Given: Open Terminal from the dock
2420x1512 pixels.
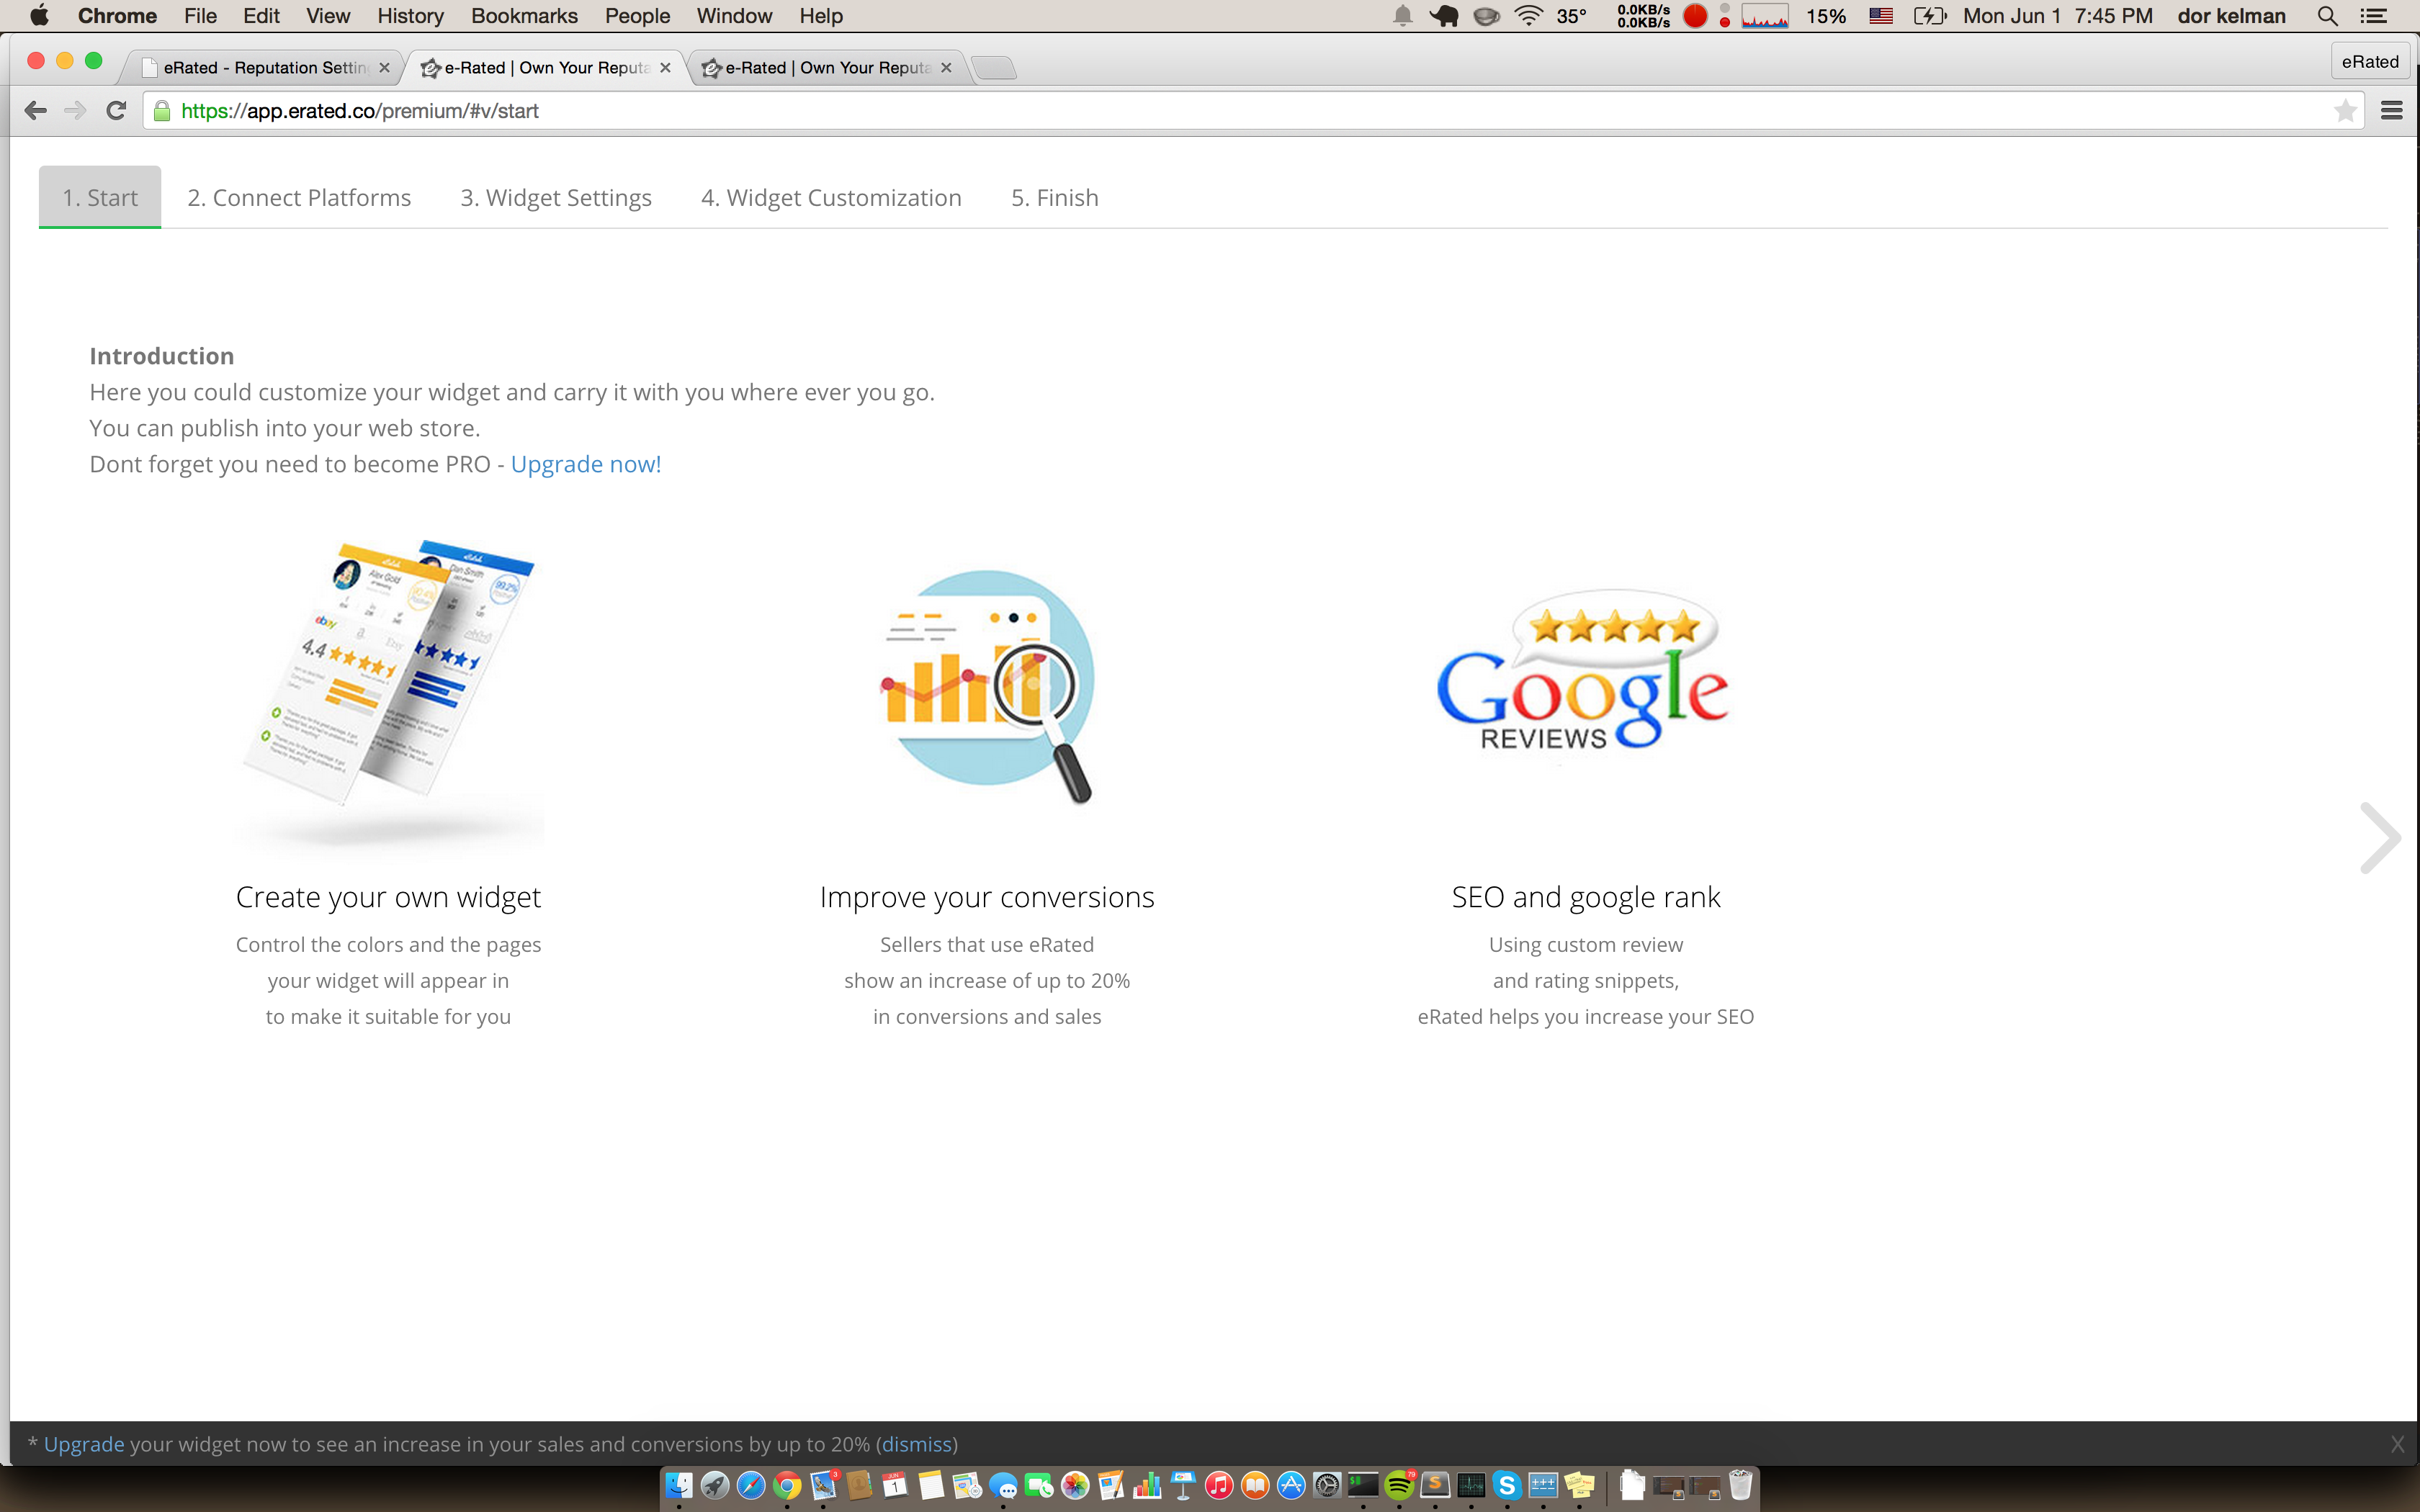Looking at the screenshot, I should coord(1363,1486).
